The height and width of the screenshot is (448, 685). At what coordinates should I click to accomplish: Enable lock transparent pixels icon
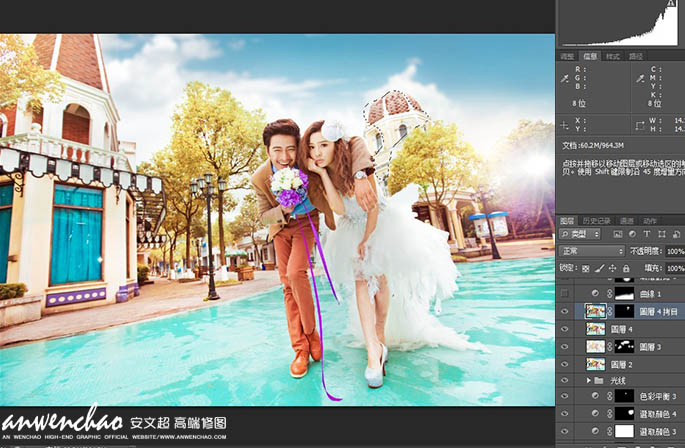pyautogui.click(x=586, y=268)
